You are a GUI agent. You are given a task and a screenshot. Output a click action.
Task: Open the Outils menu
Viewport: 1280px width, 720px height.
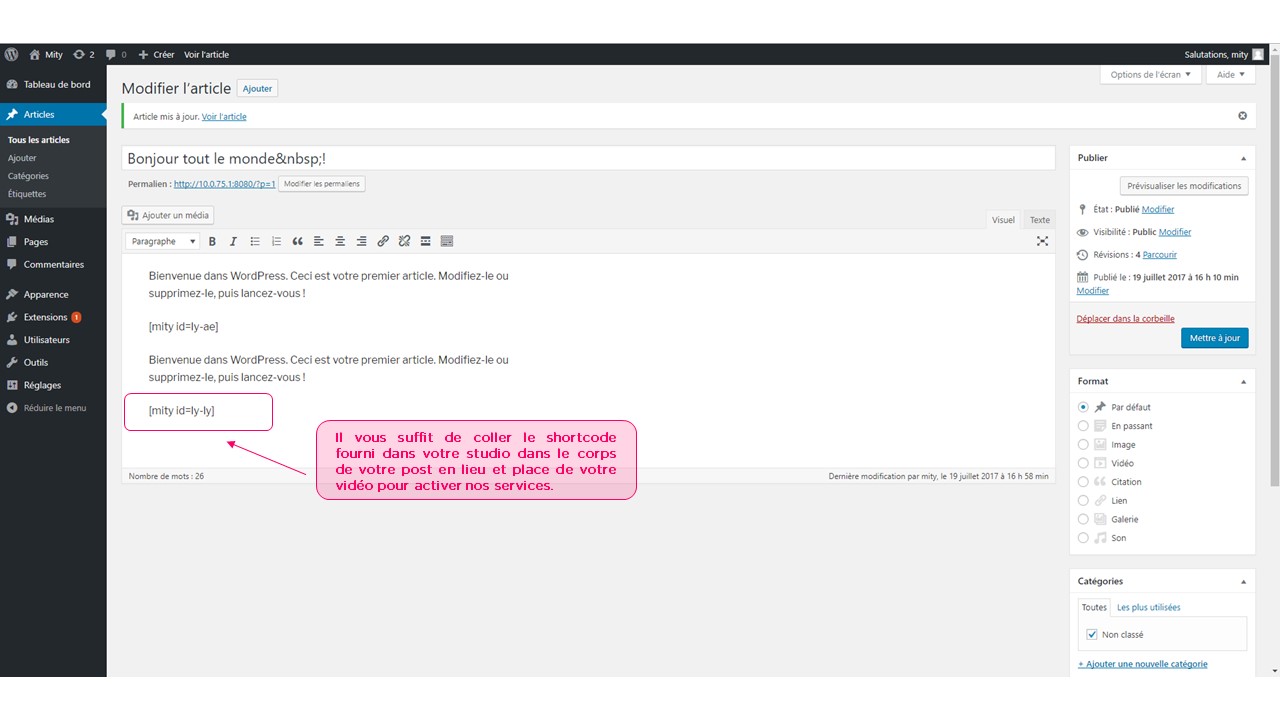pos(53,363)
